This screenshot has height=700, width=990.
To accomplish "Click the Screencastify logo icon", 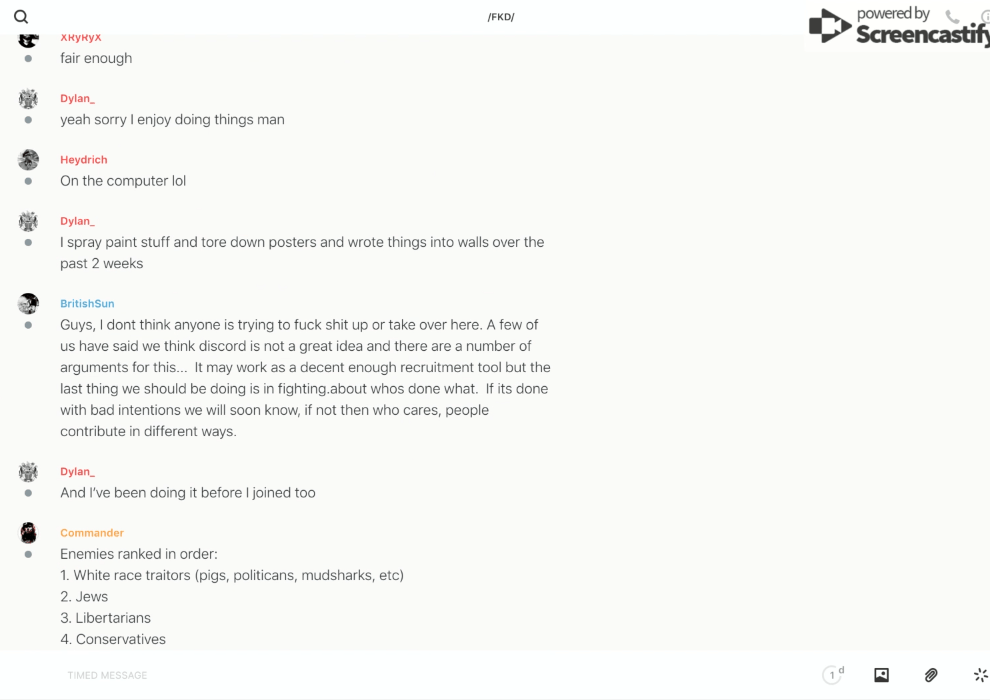I will point(830,26).
